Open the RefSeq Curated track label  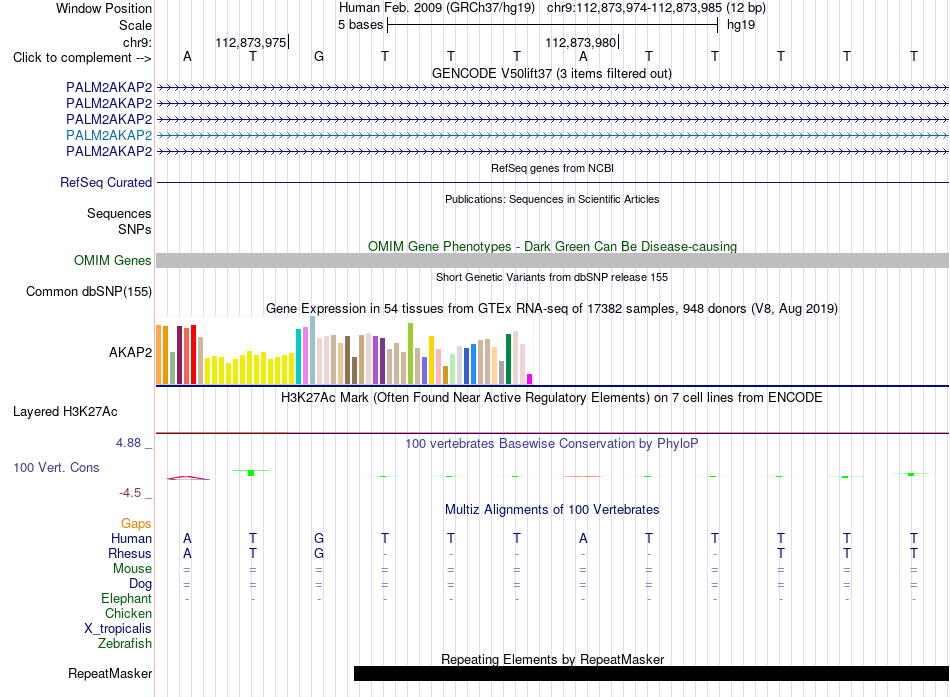[x=106, y=182]
